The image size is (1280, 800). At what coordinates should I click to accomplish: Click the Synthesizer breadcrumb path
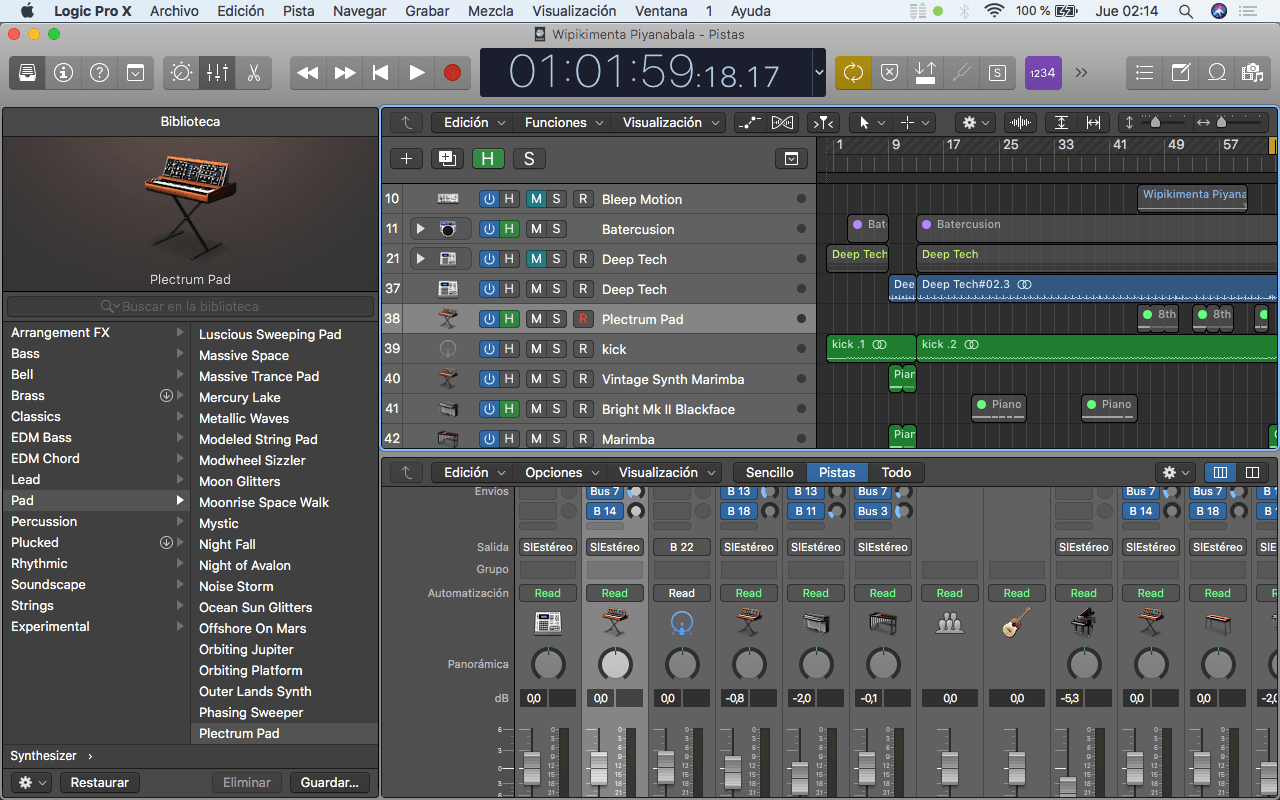coord(44,756)
